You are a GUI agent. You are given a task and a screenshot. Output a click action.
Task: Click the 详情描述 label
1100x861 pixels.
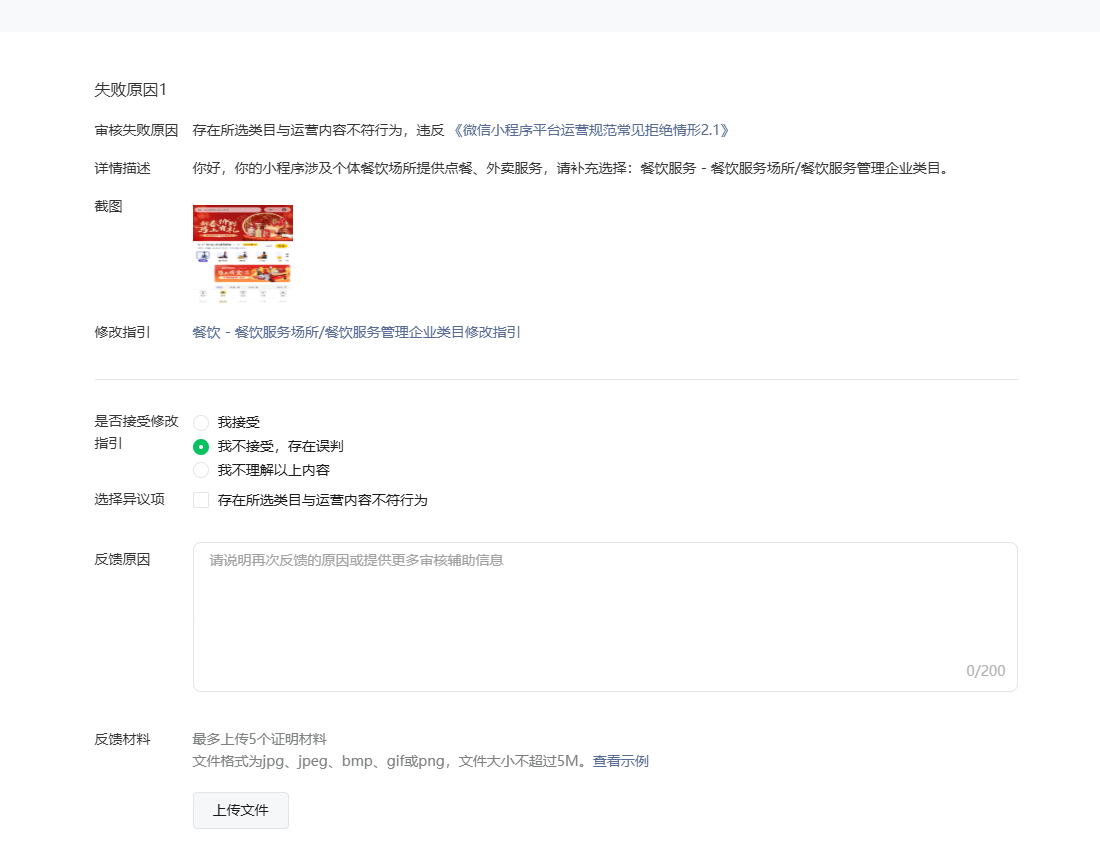(x=122, y=168)
